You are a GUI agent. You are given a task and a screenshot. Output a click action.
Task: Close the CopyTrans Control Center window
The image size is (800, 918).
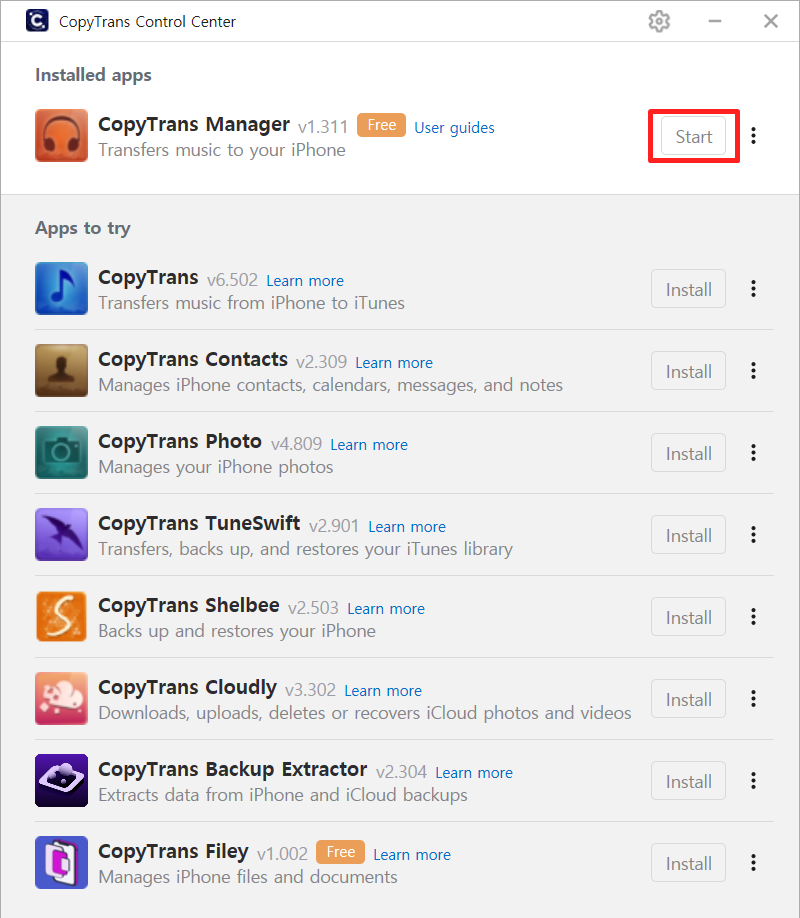771,22
